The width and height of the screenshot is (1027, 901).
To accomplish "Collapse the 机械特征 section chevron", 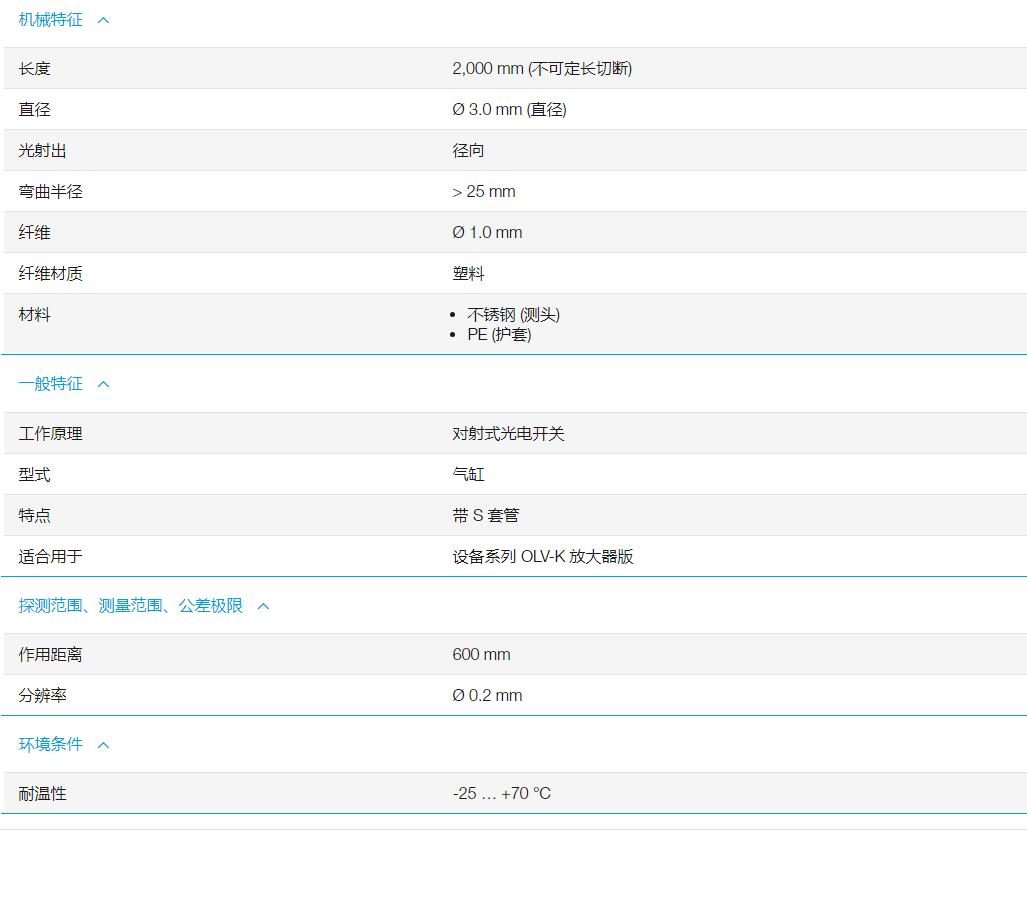I will (x=103, y=19).
